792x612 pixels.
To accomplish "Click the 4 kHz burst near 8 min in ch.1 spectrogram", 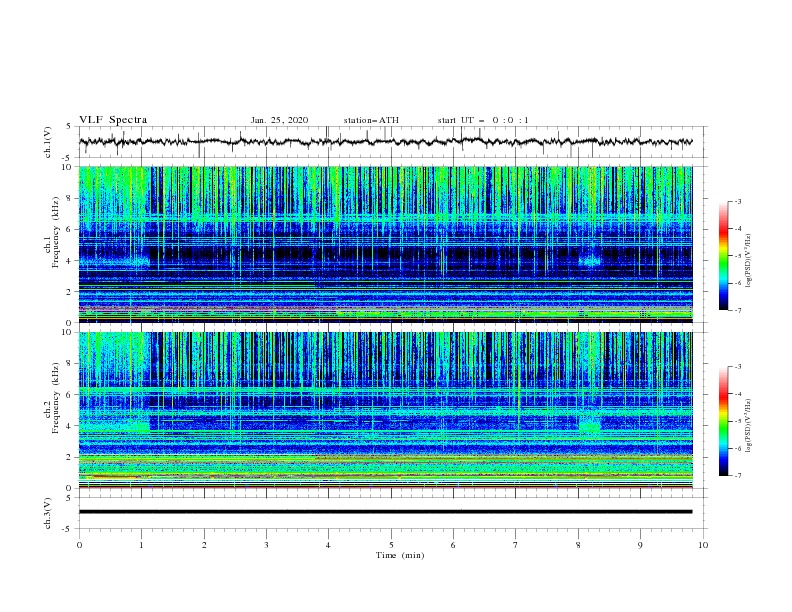I will [x=590, y=261].
